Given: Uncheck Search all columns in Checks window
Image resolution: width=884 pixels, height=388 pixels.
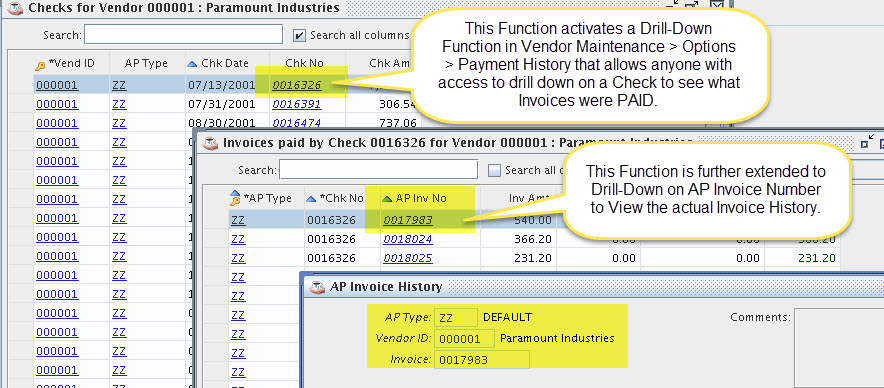Looking at the screenshot, I should [x=300, y=36].
